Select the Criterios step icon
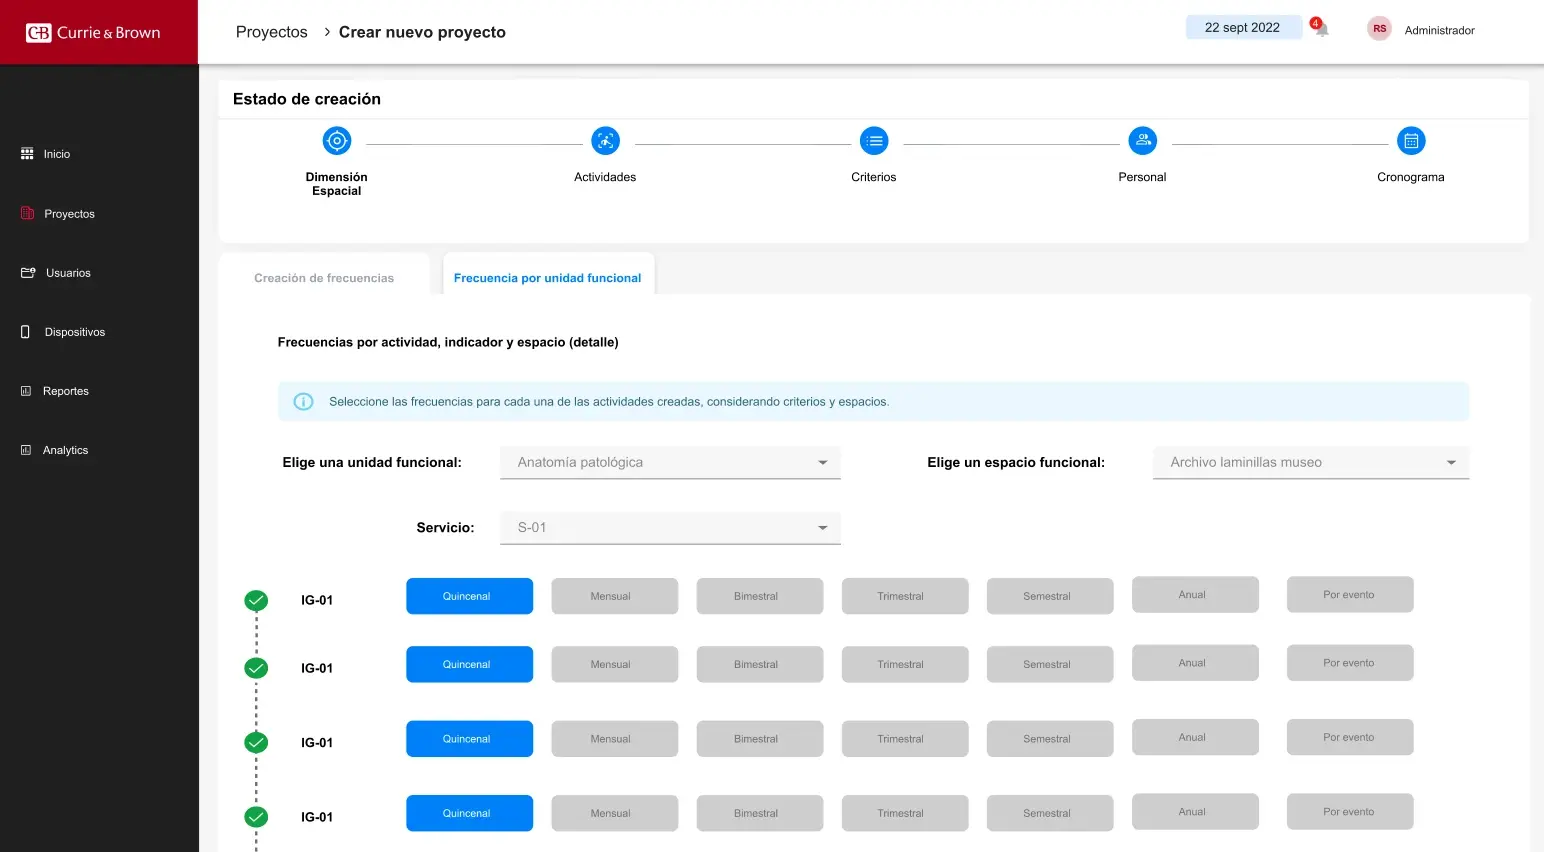 pos(874,141)
